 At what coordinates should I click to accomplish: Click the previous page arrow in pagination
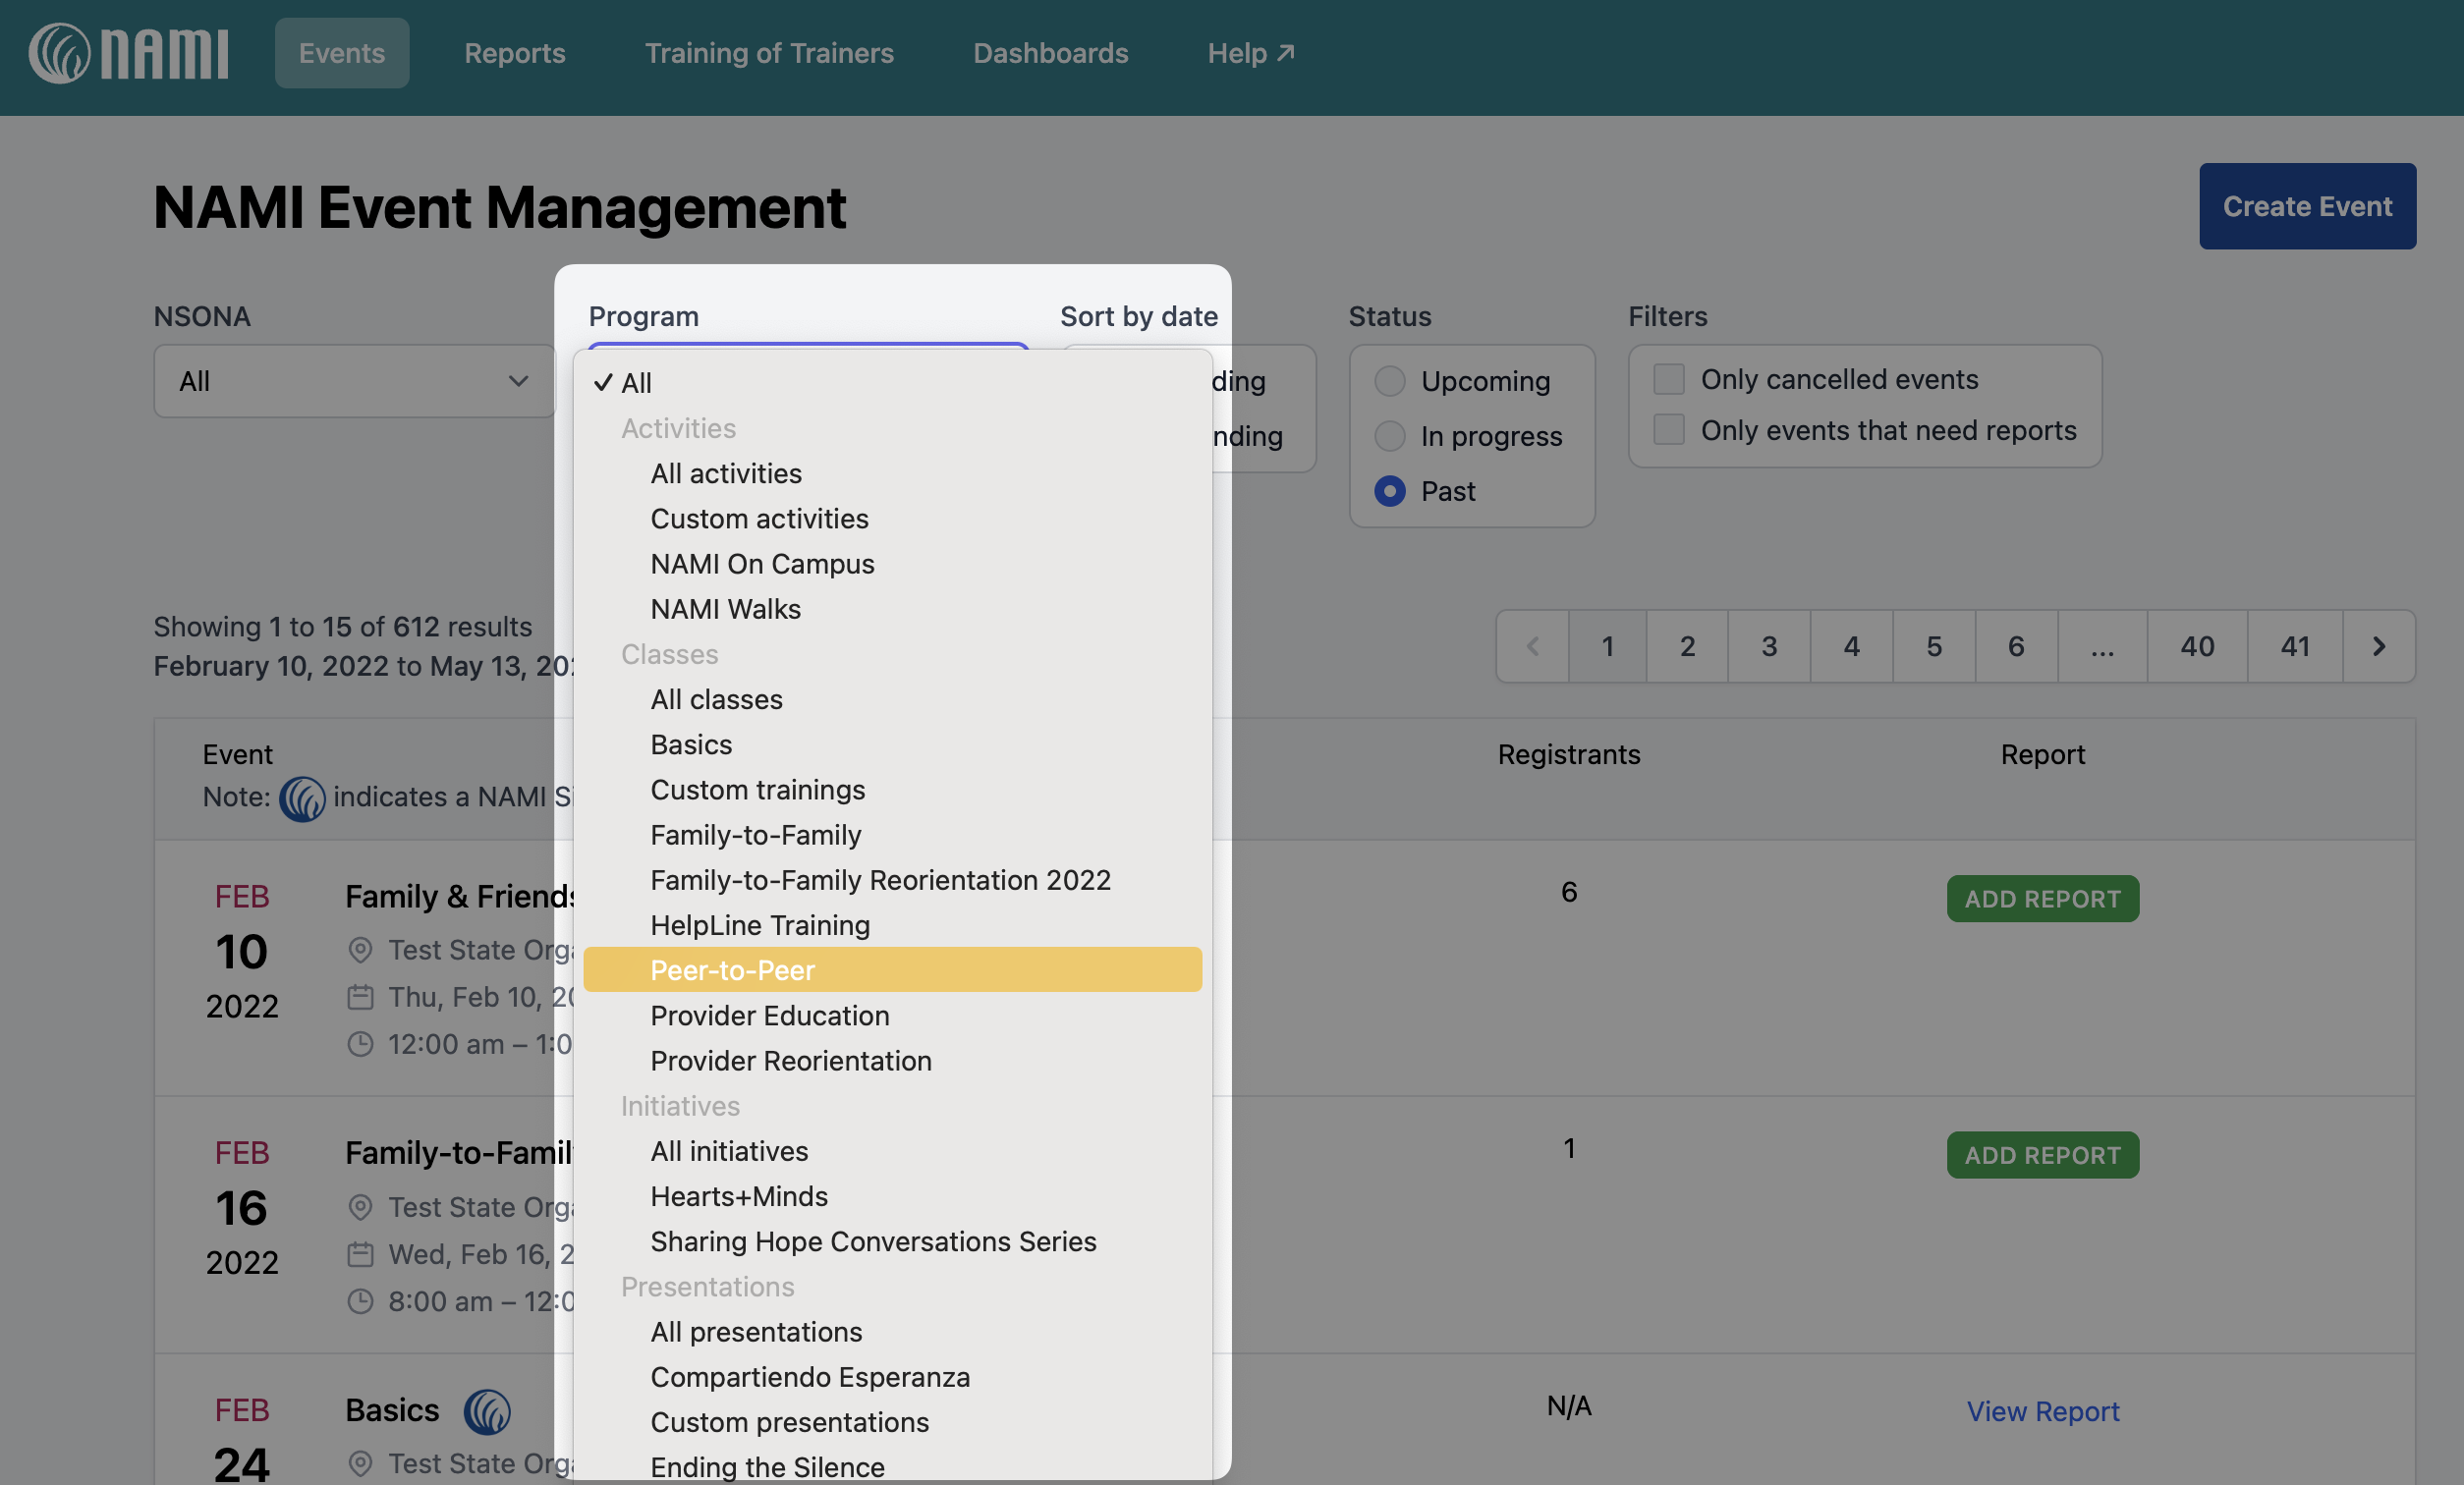[x=1532, y=646]
